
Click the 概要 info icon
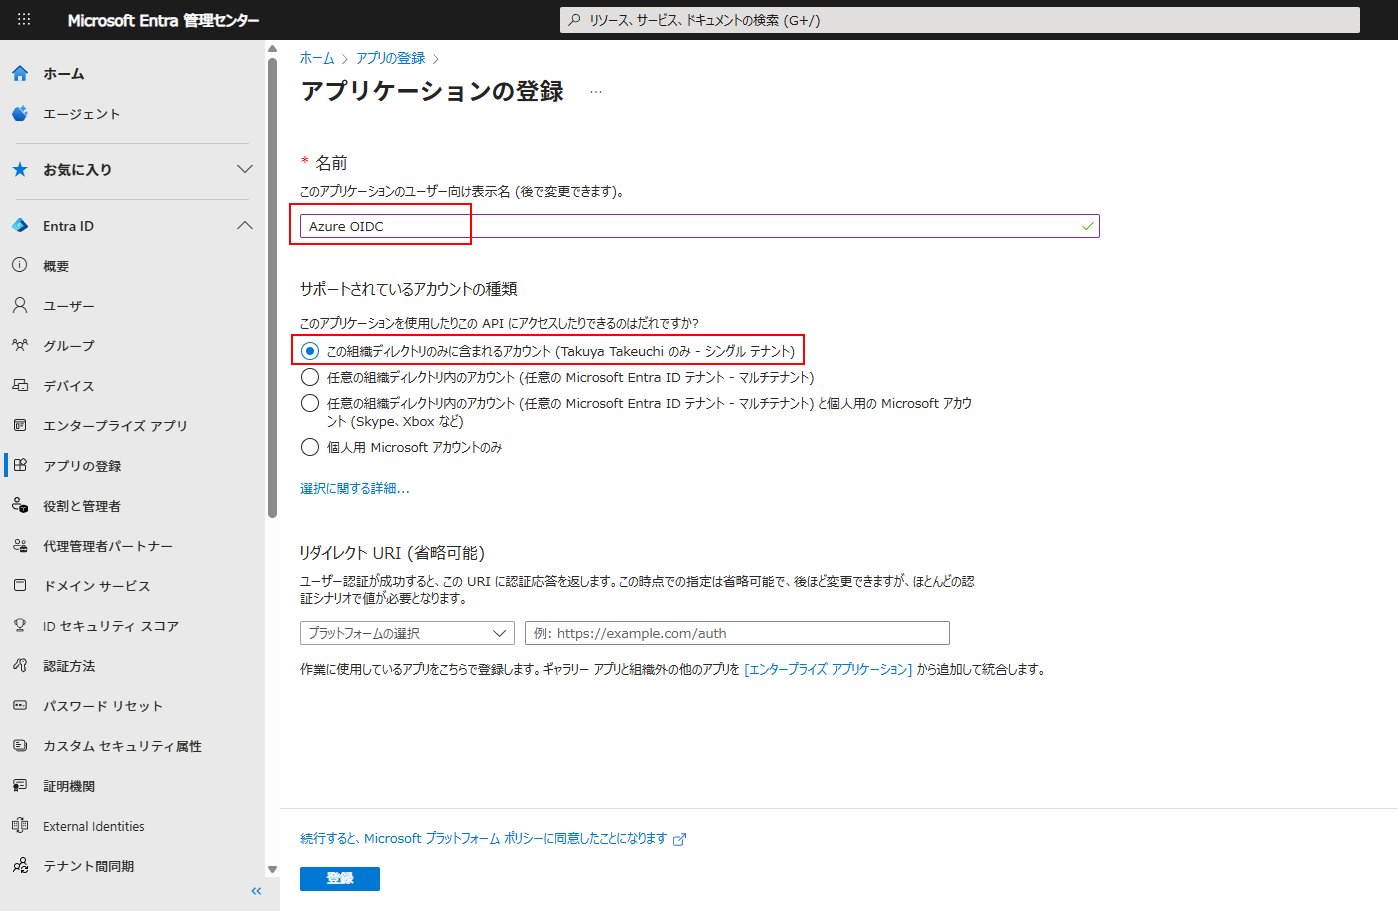coord(20,265)
